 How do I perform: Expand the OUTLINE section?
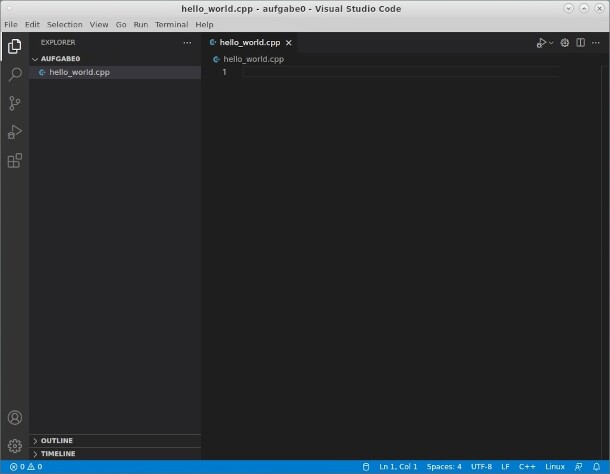[x=115, y=441]
